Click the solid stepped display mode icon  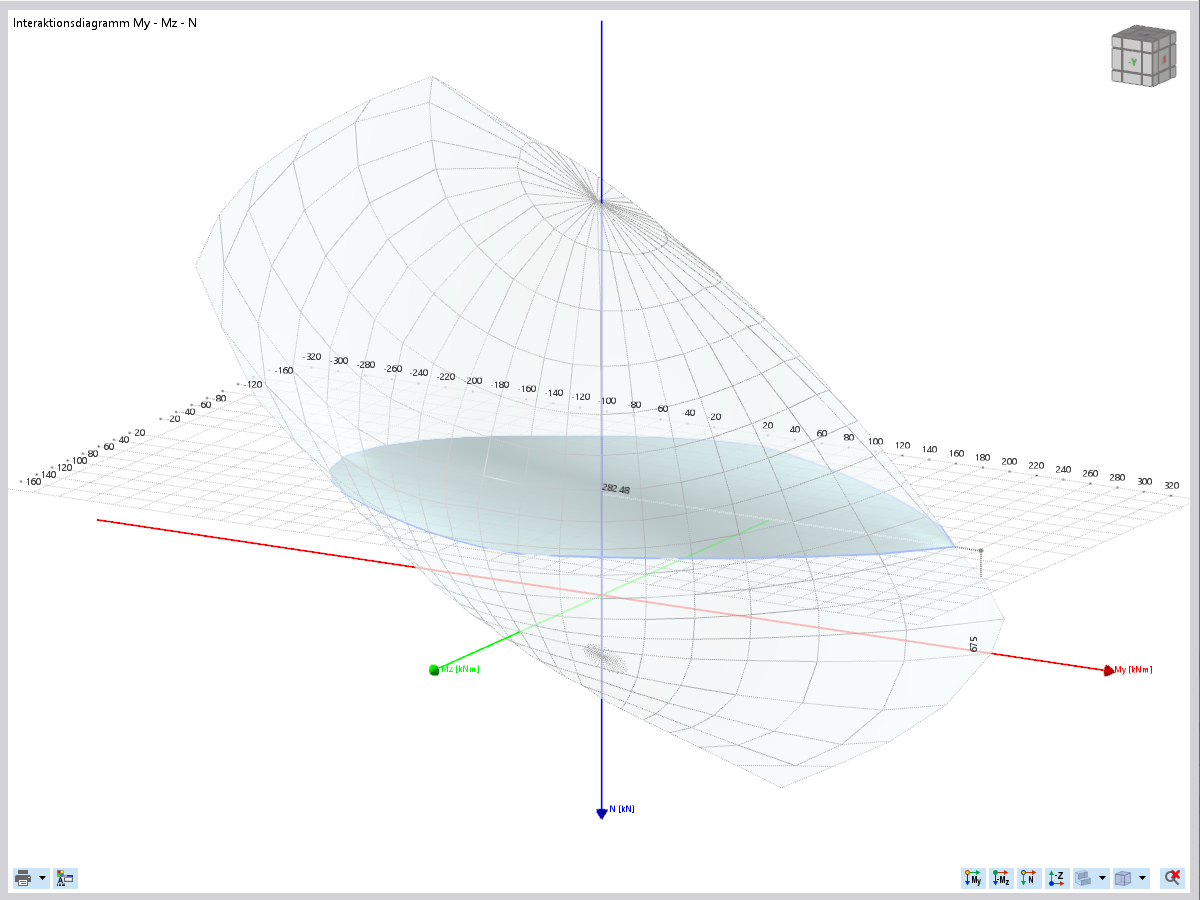pyautogui.click(x=1083, y=878)
